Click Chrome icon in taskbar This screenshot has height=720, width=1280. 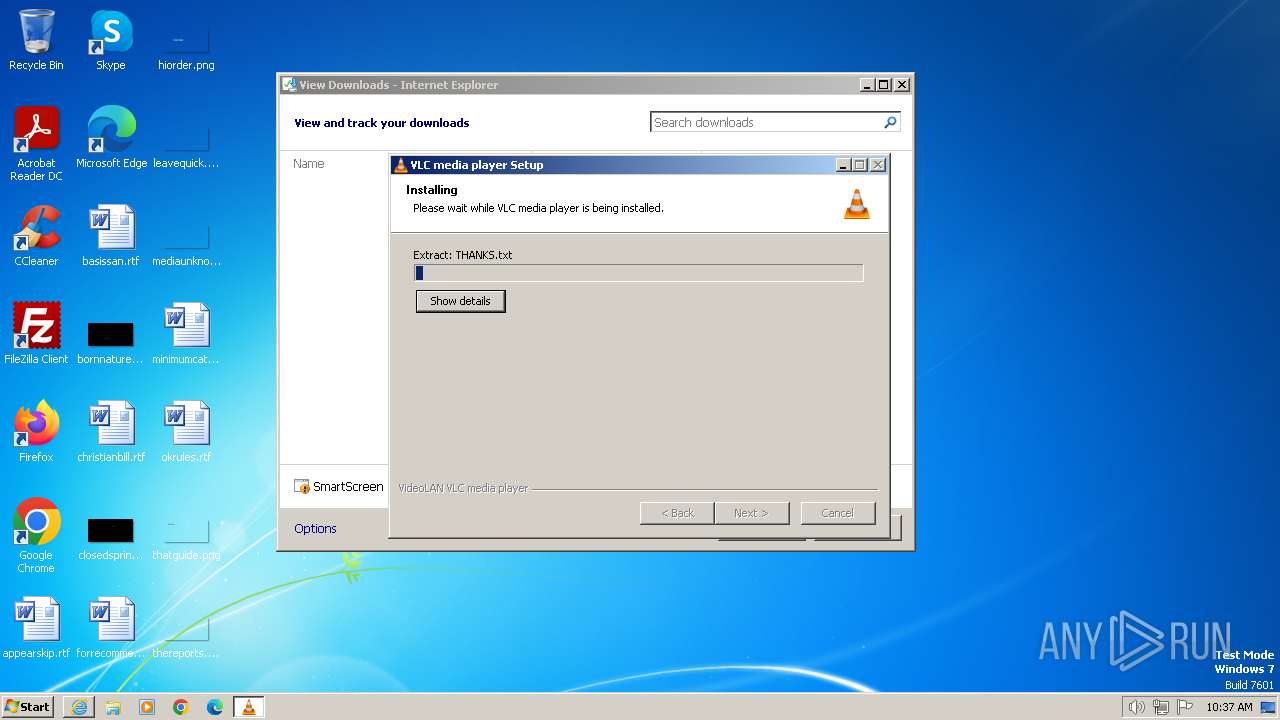click(x=181, y=707)
